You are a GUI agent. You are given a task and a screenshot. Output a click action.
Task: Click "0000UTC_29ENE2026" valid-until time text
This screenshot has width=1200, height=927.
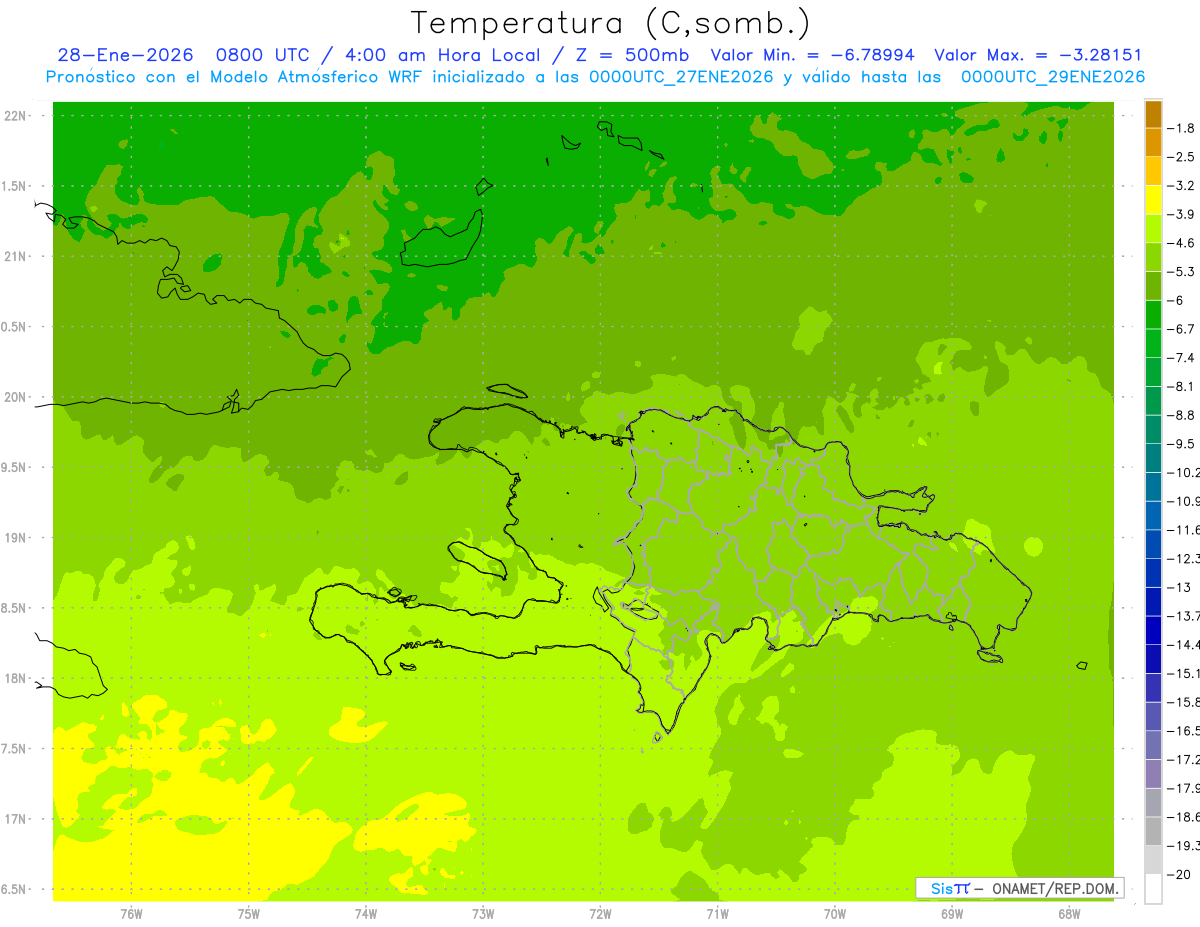click(1053, 77)
